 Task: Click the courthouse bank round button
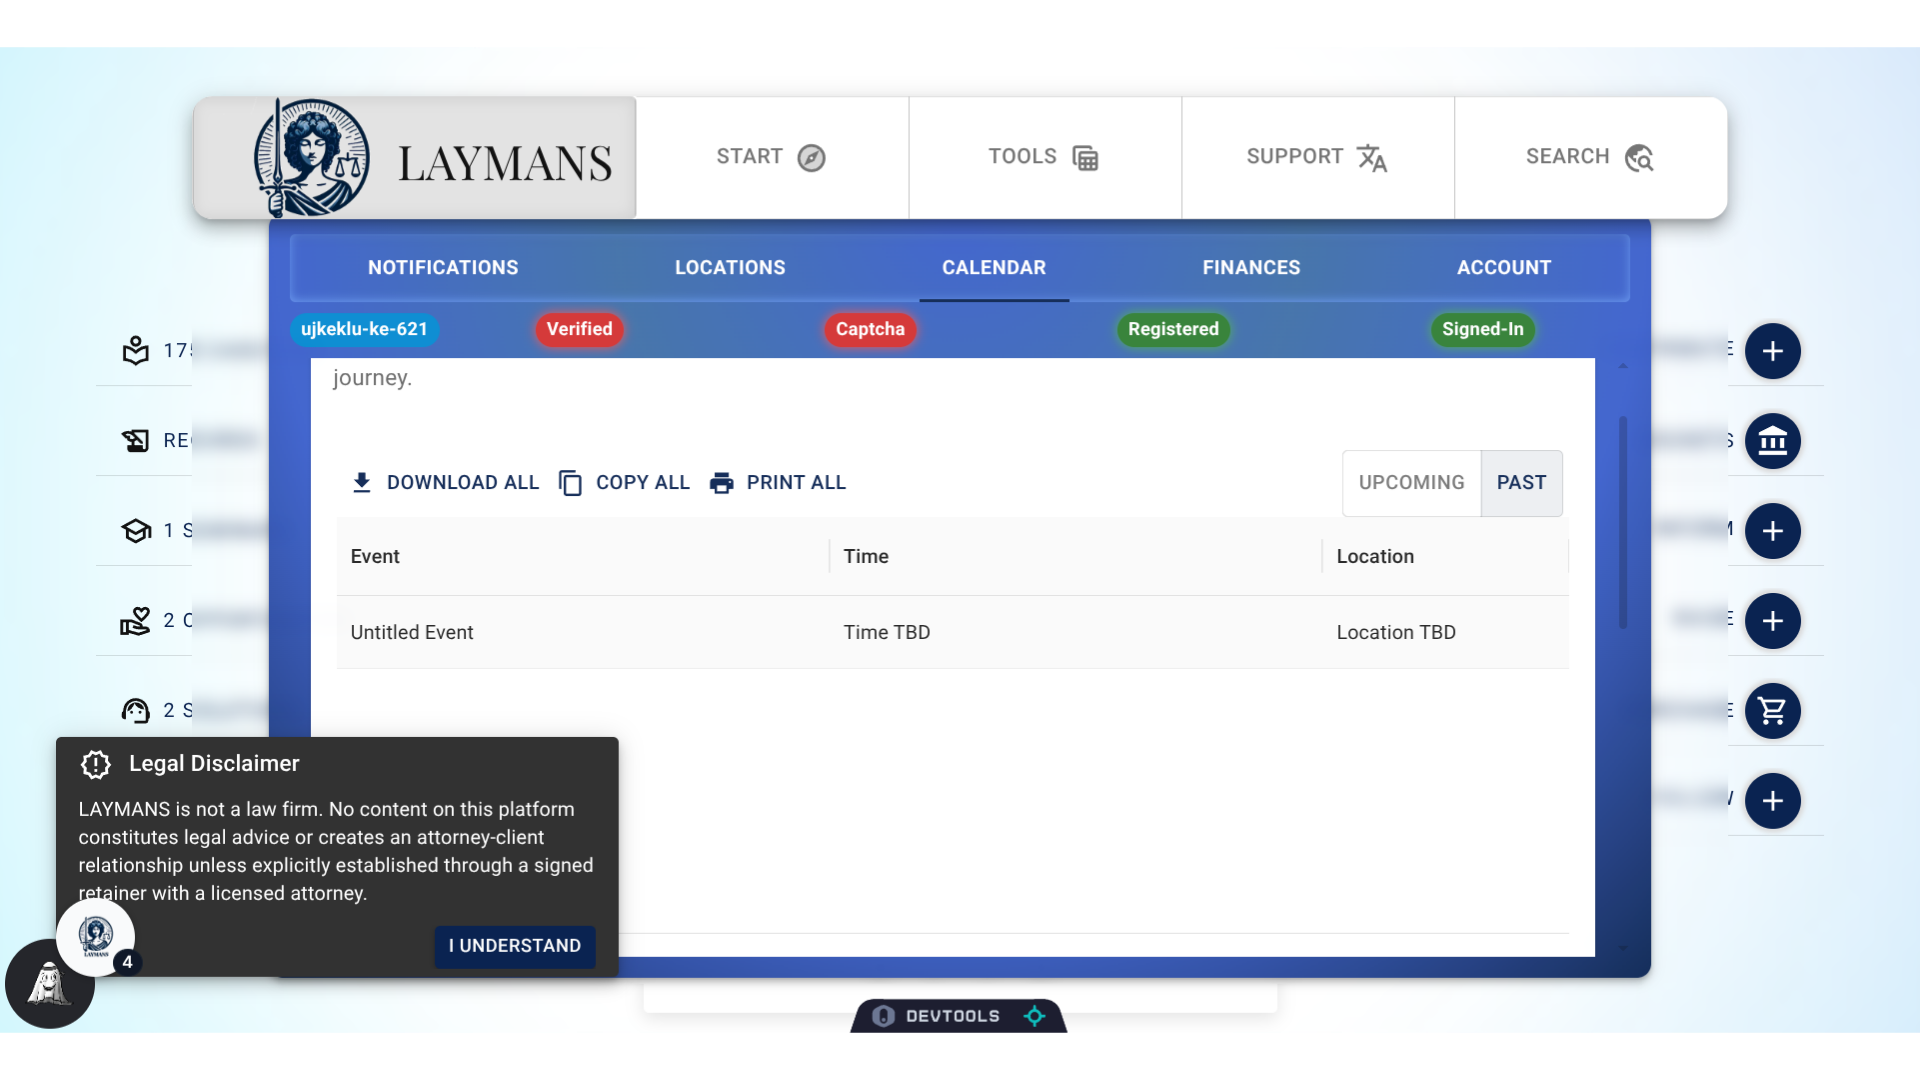tap(1772, 441)
